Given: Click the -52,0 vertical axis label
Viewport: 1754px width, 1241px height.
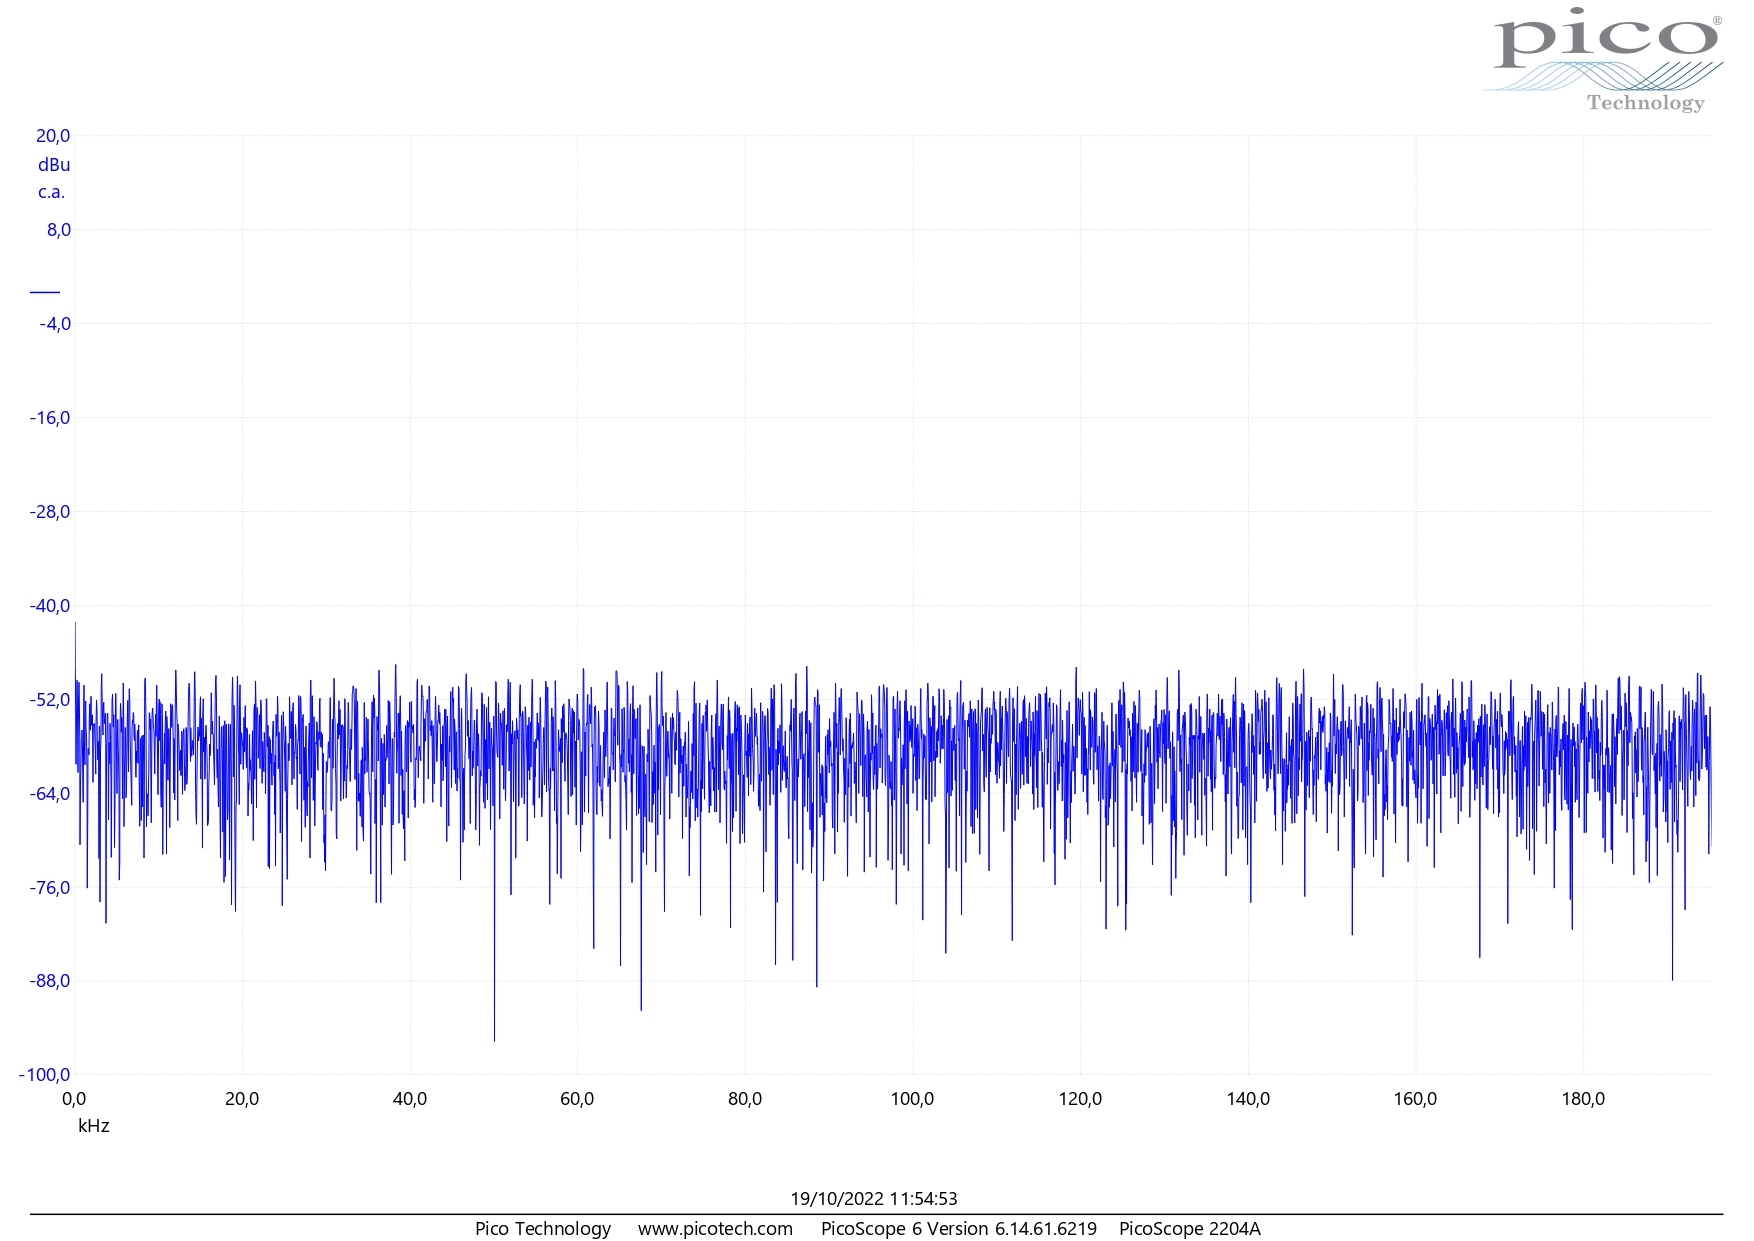Looking at the screenshot, I should coord(50,700).
